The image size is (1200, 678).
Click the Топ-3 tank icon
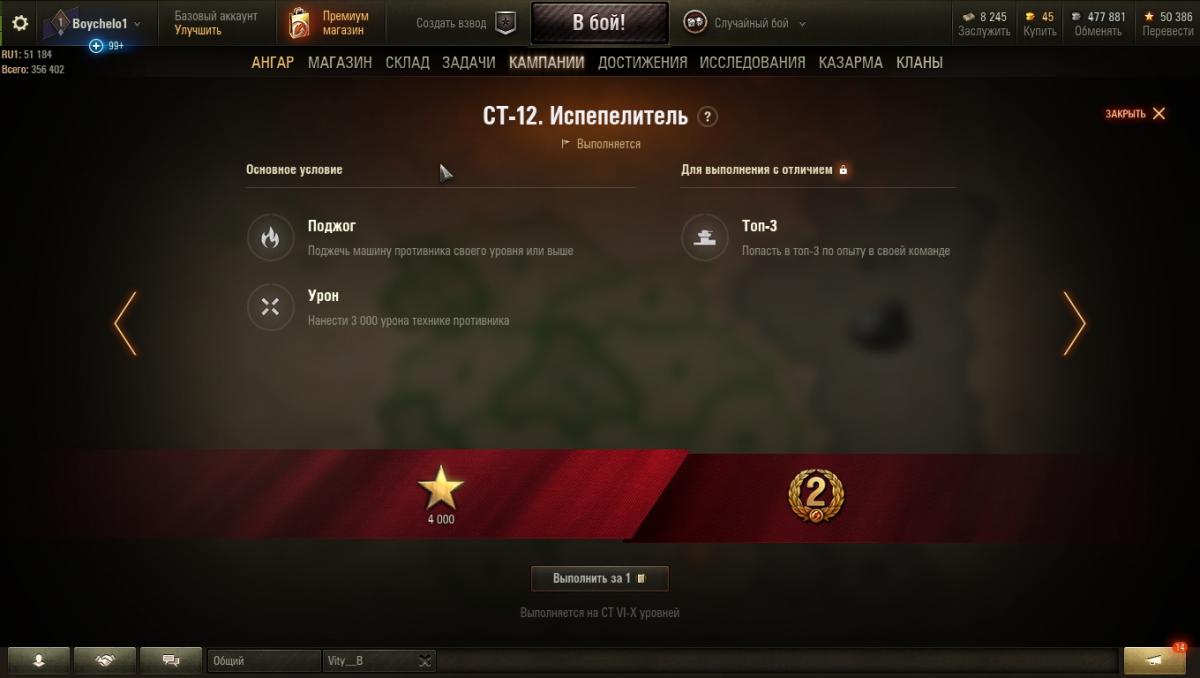coord(704,238)
